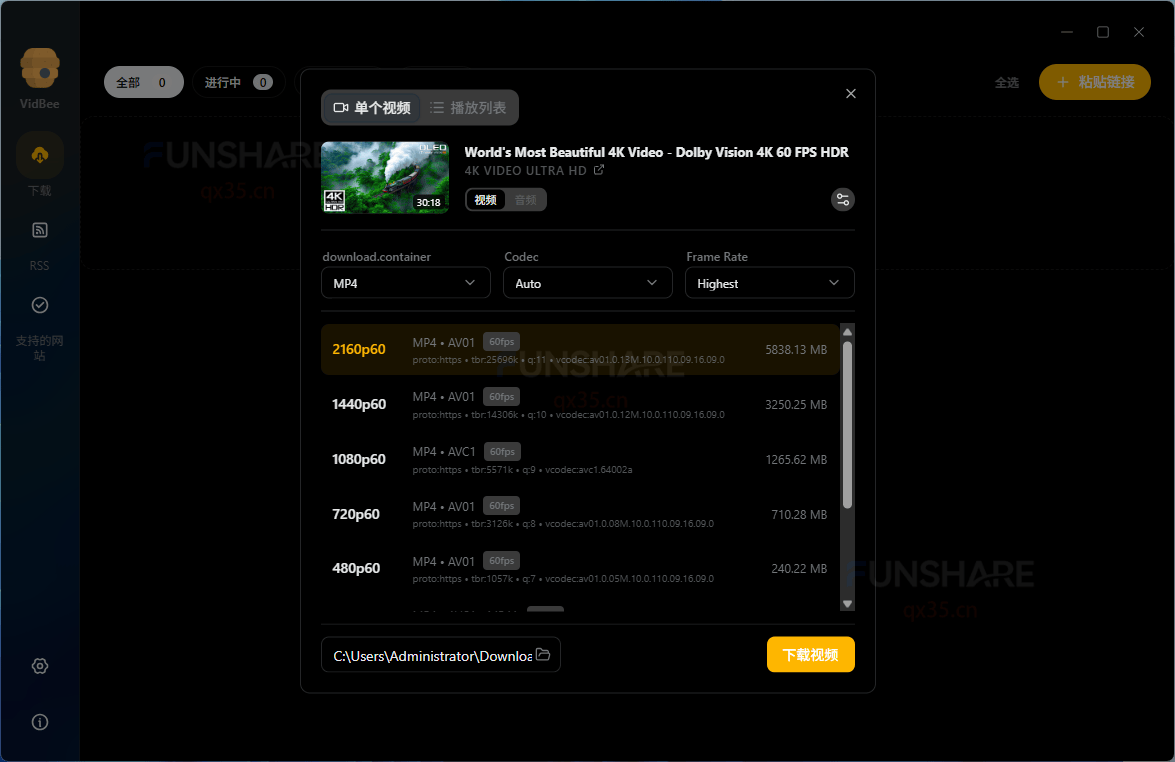
Task: Select the 1080p60 AVC1 format
Action: tap(580, 459)
